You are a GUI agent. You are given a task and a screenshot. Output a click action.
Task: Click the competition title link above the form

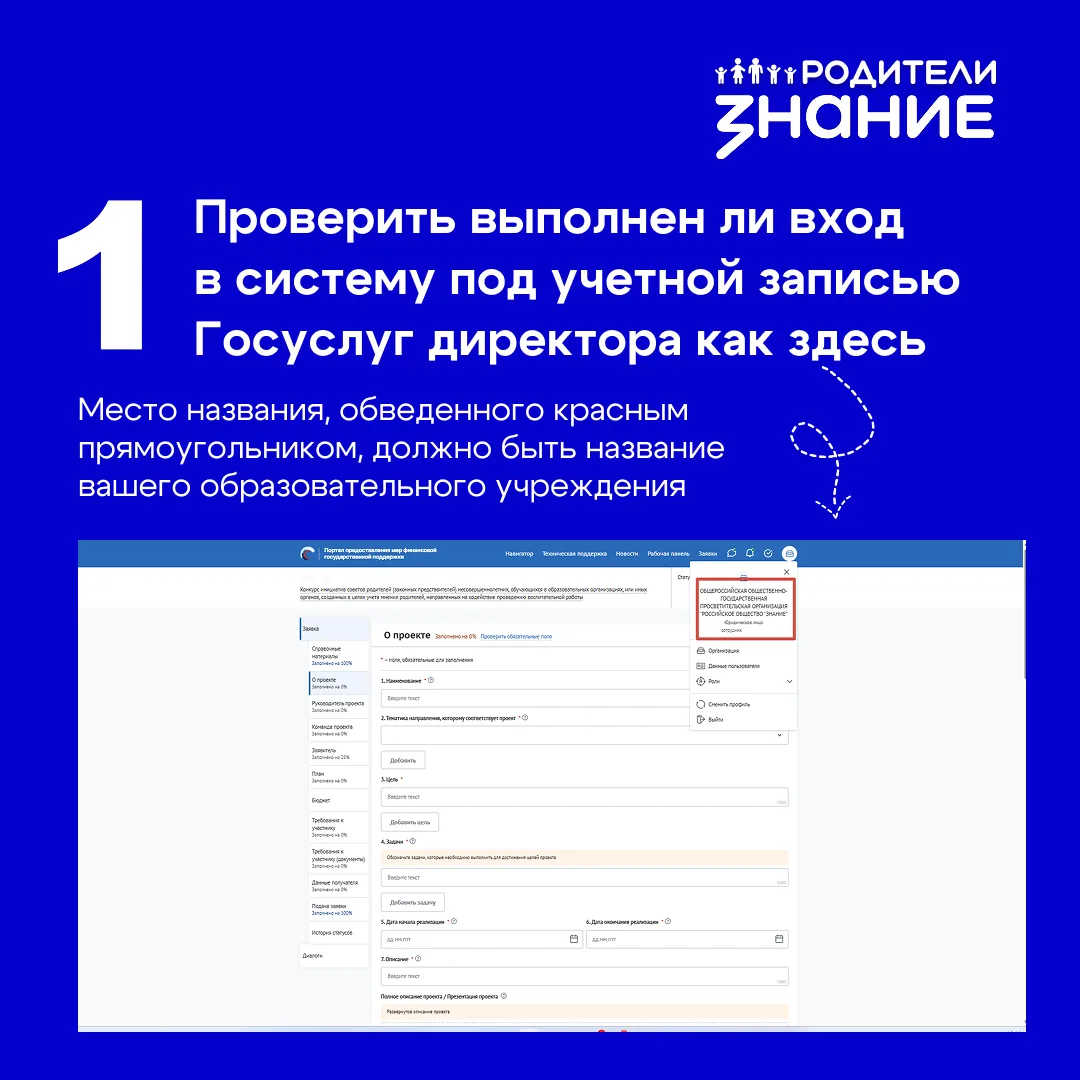coord(474,593)
